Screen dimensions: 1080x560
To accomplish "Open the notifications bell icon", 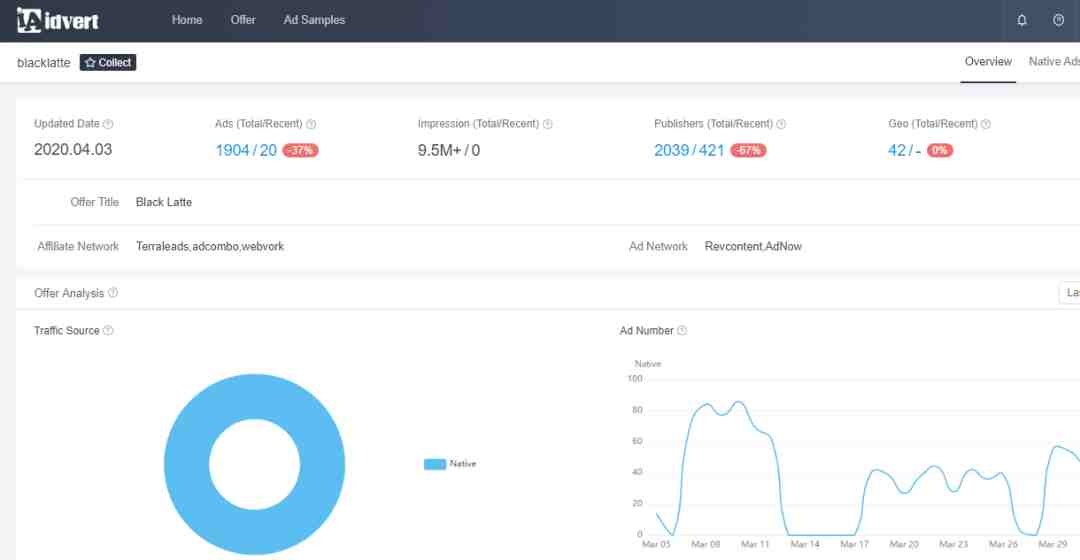I will [1022, 20].
